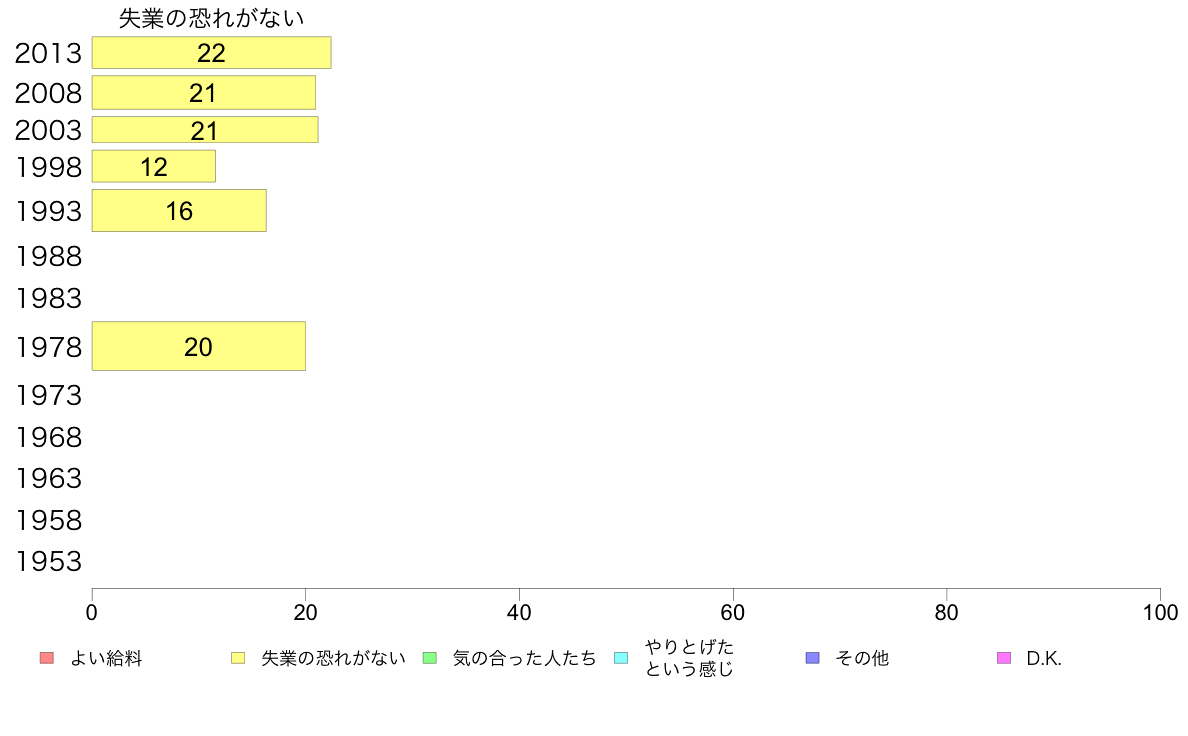Screen dimensions: 1188x736
Task: Click the 失業の恐れがない title above bars
Action: (x=211, y=18)
